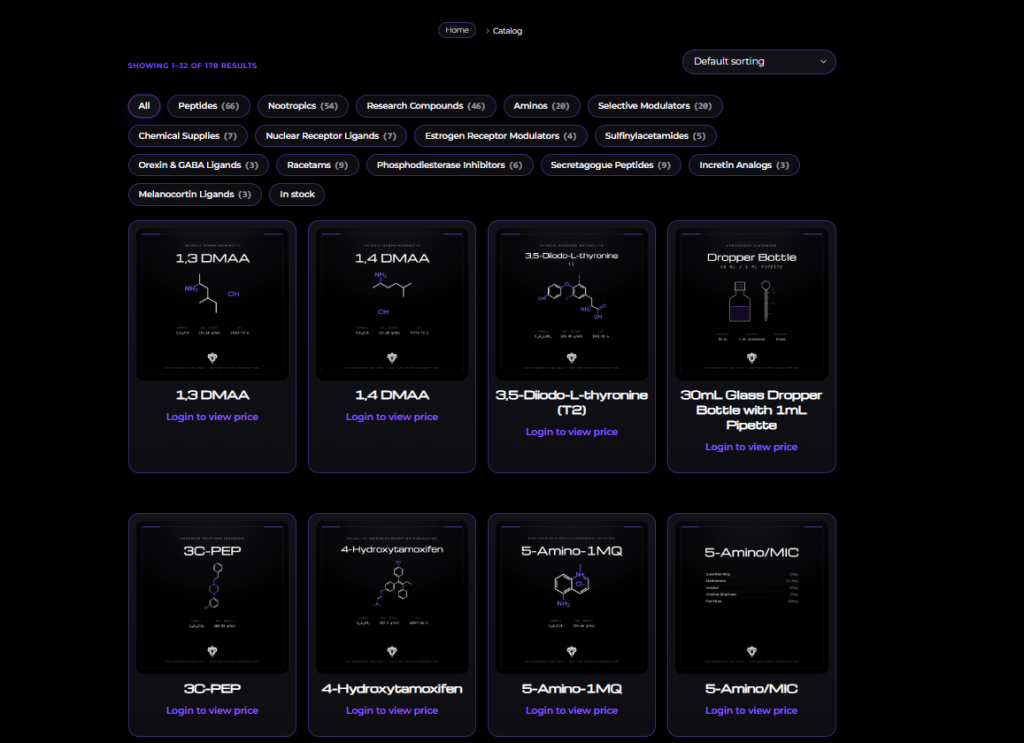View the 3,5-Diiodo-L-thyronine product thumbnail
Viewport: 1024px width, 743px height.
(571, 304)
